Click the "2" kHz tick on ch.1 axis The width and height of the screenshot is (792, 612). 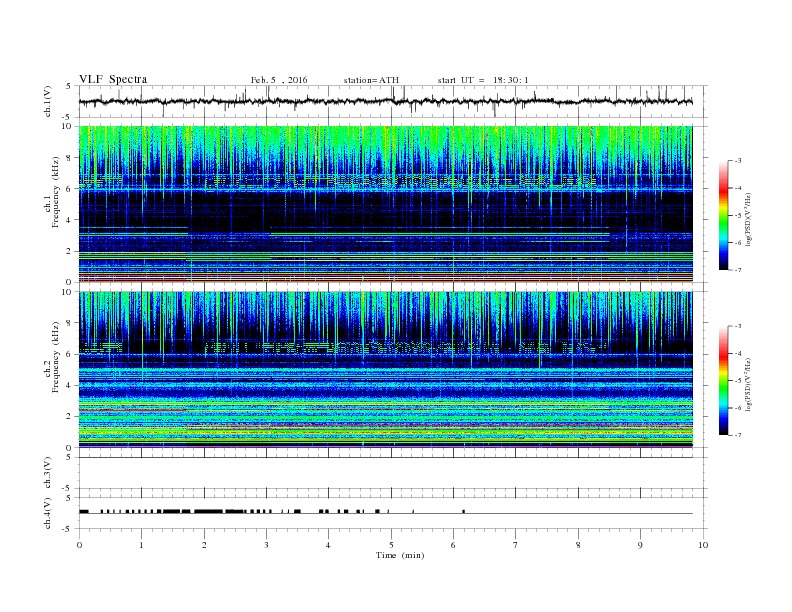coord(70,251)
